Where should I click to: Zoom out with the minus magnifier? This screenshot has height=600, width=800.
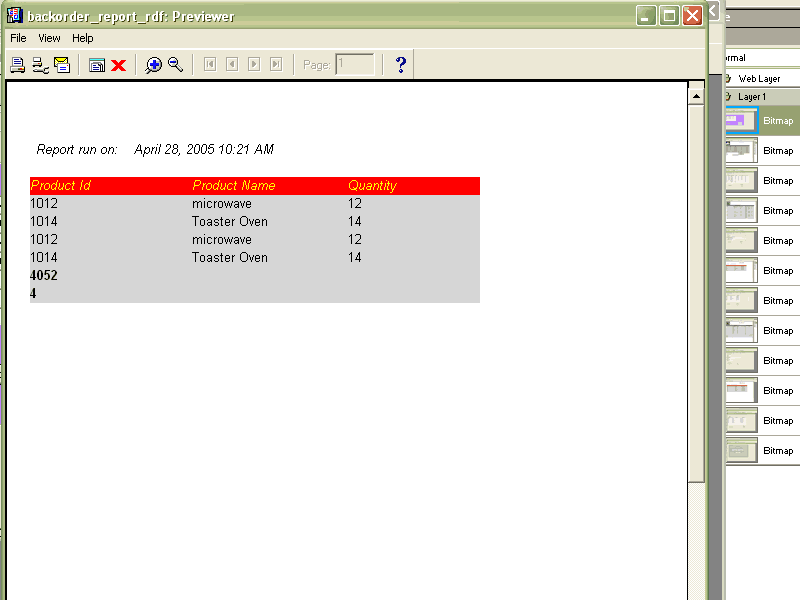[x=175, y=65]
